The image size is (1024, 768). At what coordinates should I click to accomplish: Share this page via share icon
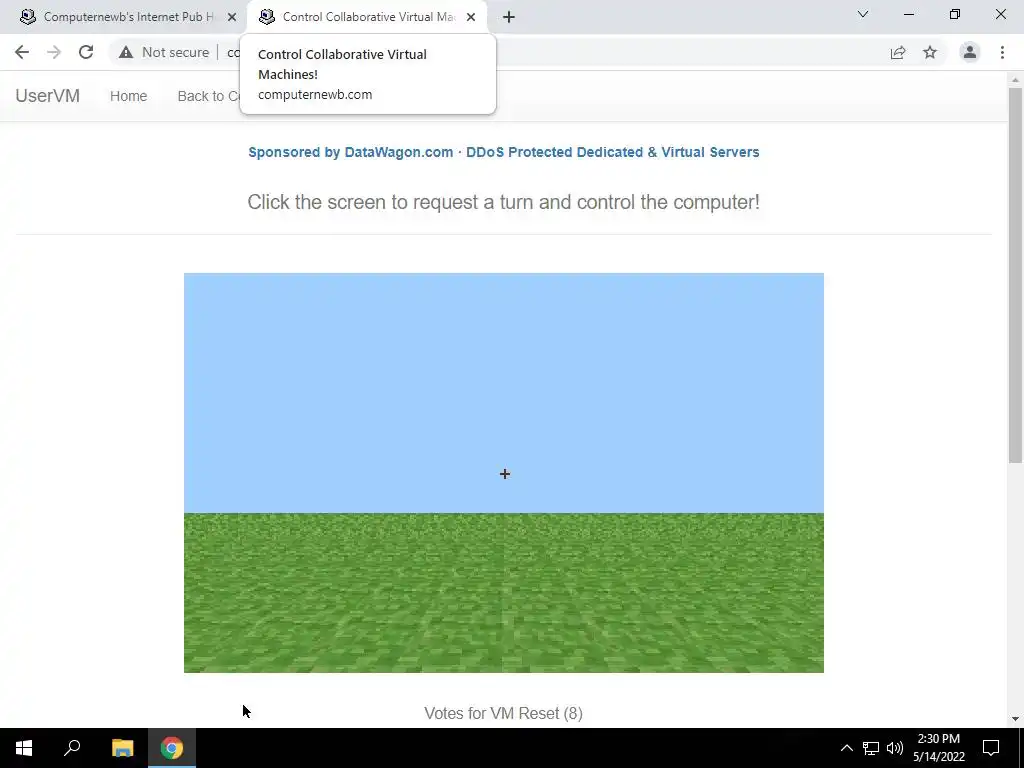pos(898,52)
